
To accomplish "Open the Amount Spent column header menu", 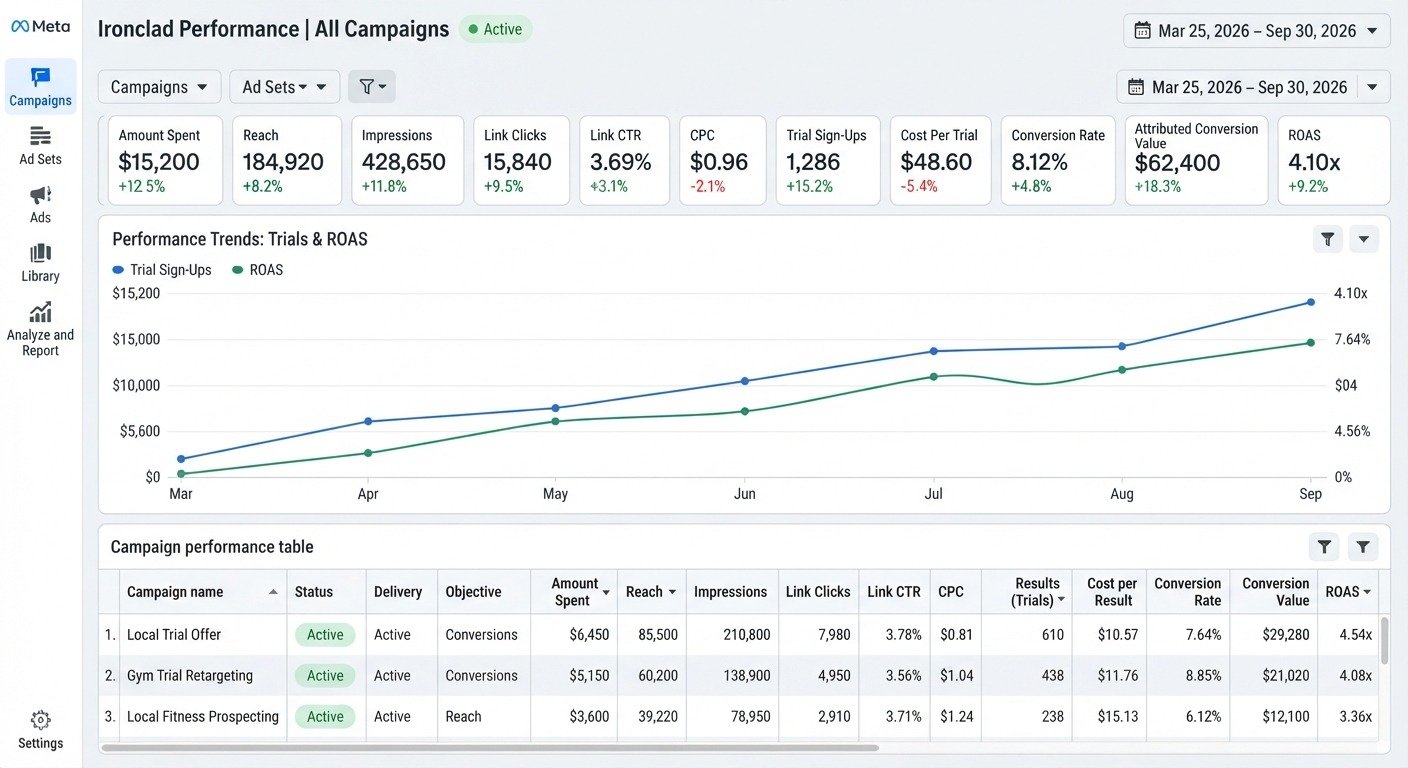I will pos(606,593).
